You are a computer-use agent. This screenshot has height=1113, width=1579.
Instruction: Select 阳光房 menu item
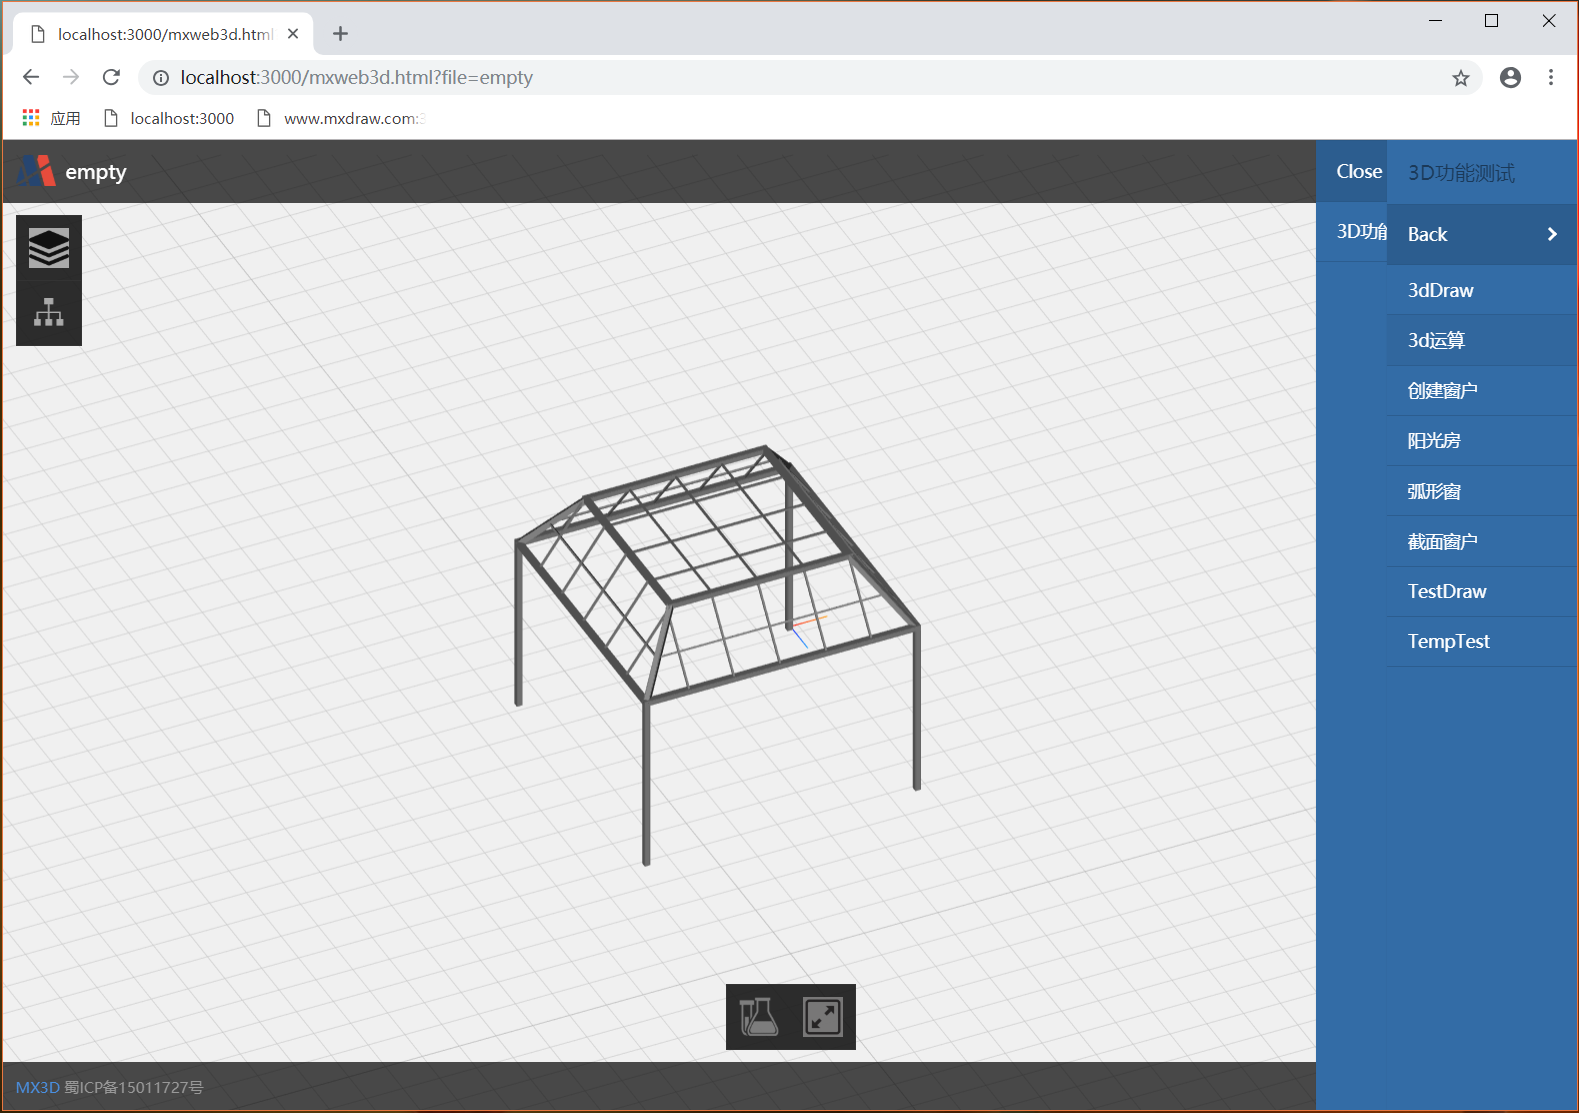pos(1483,440)
